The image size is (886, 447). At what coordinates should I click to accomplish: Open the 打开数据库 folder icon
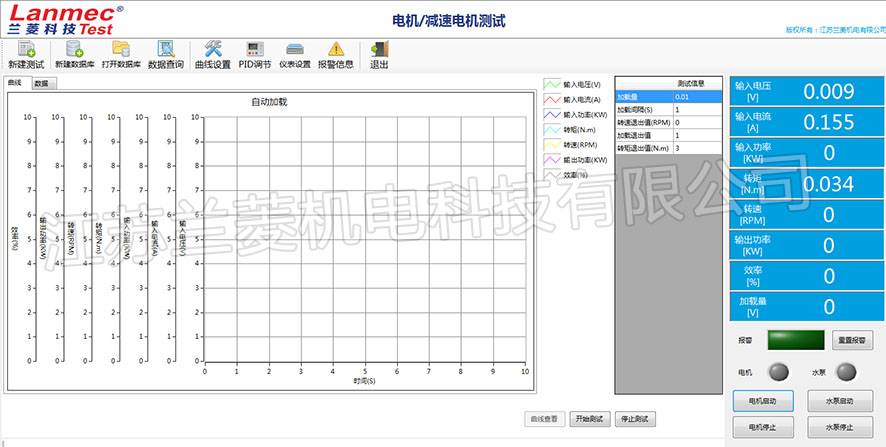point(121,49)
